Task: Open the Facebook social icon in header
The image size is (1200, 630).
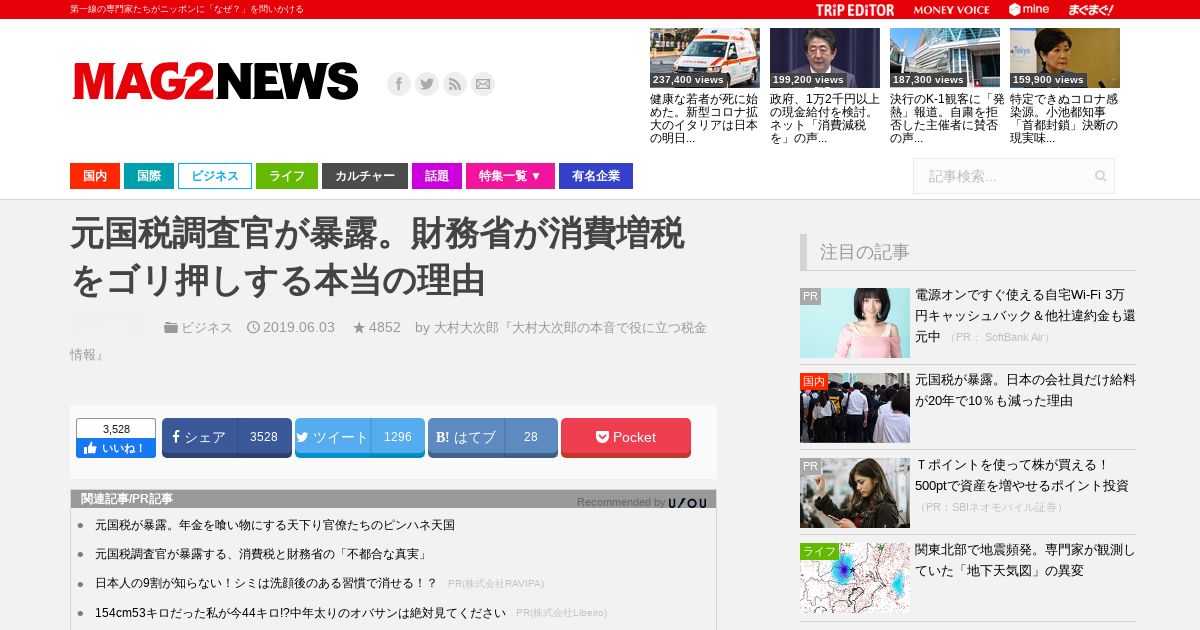Action: point(399,84)
